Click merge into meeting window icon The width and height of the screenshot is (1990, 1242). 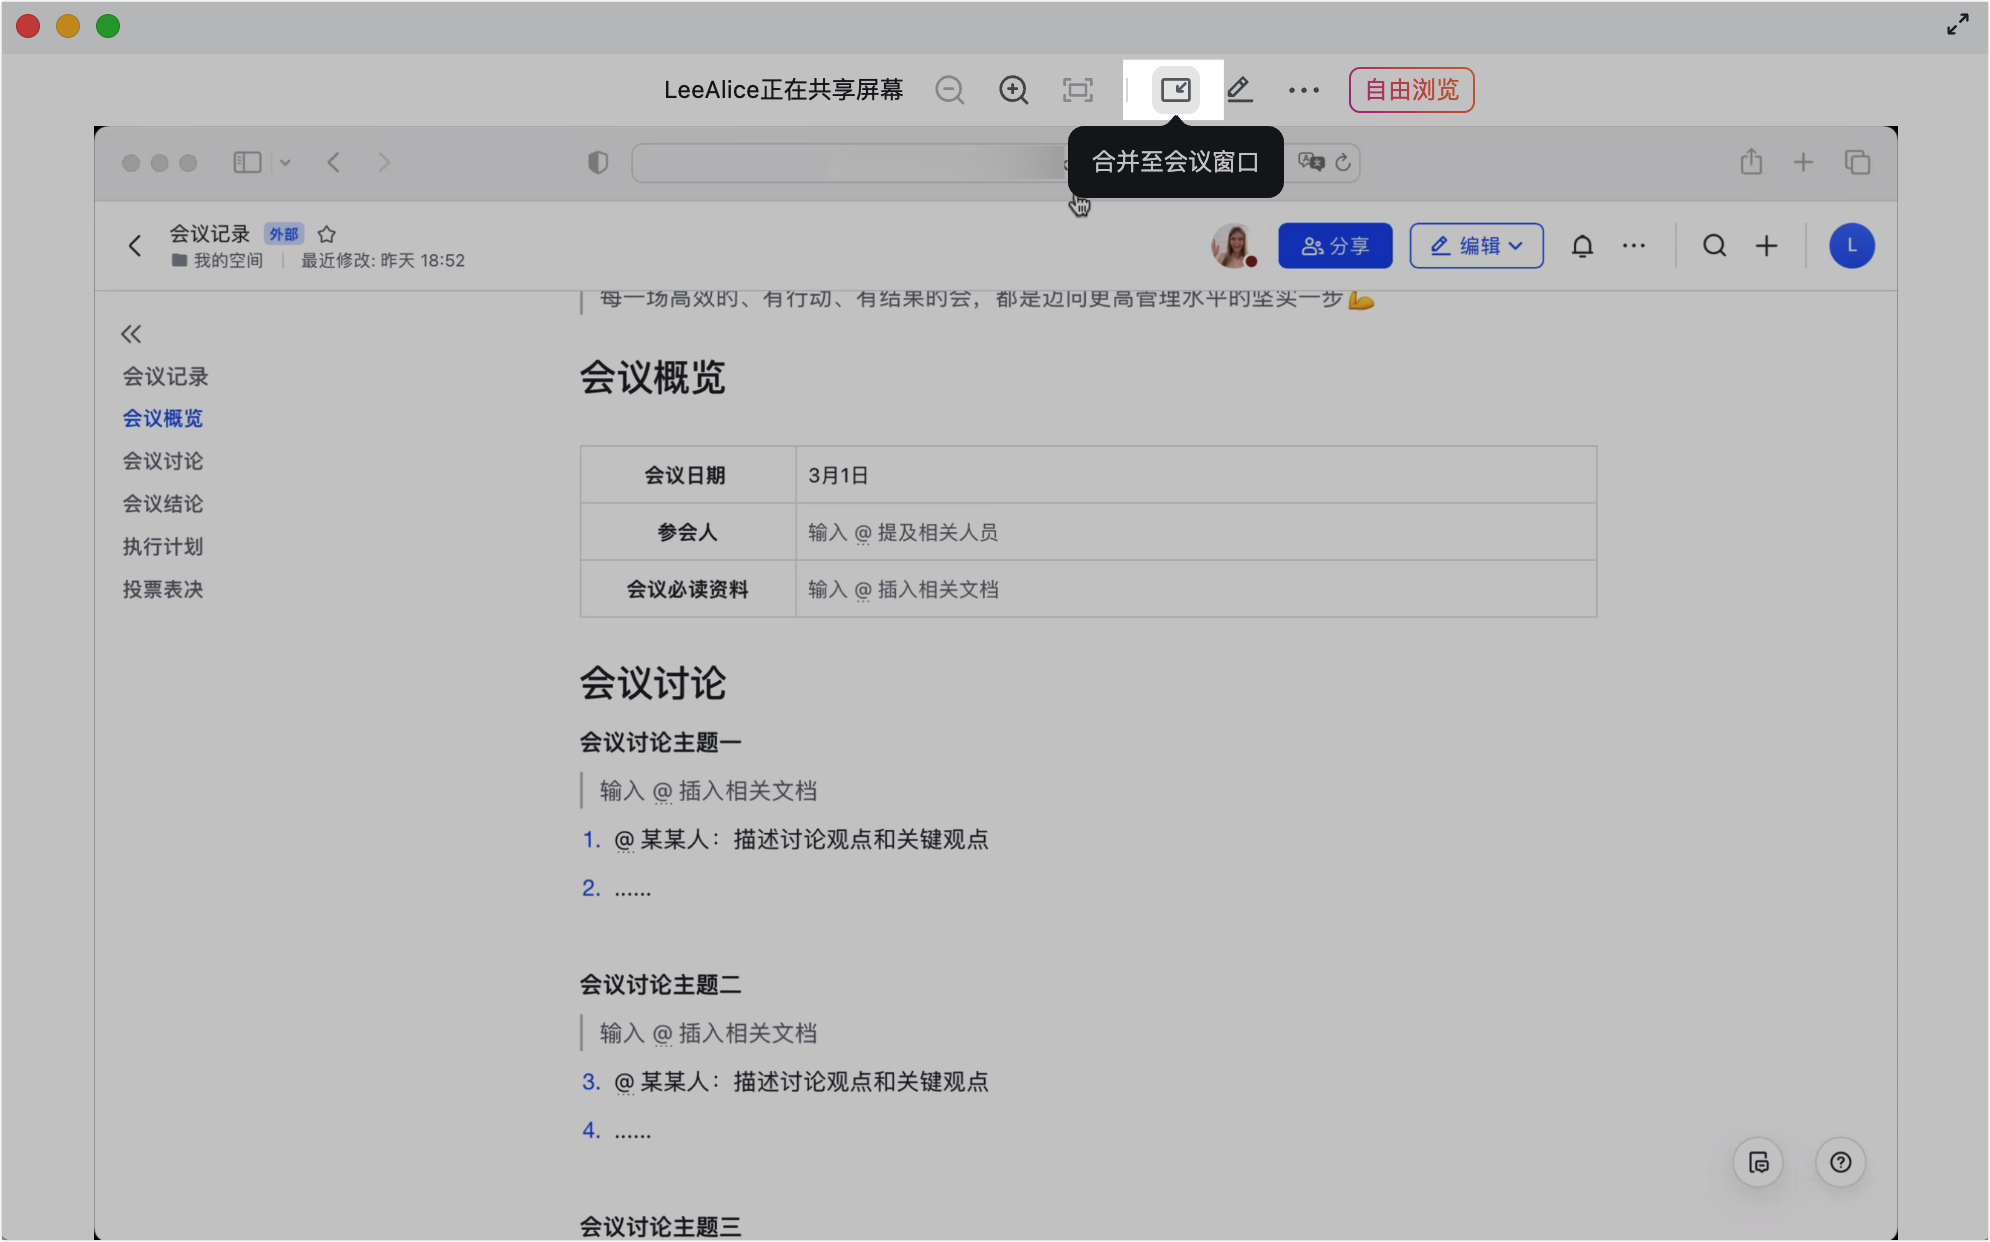point(1175,90)
